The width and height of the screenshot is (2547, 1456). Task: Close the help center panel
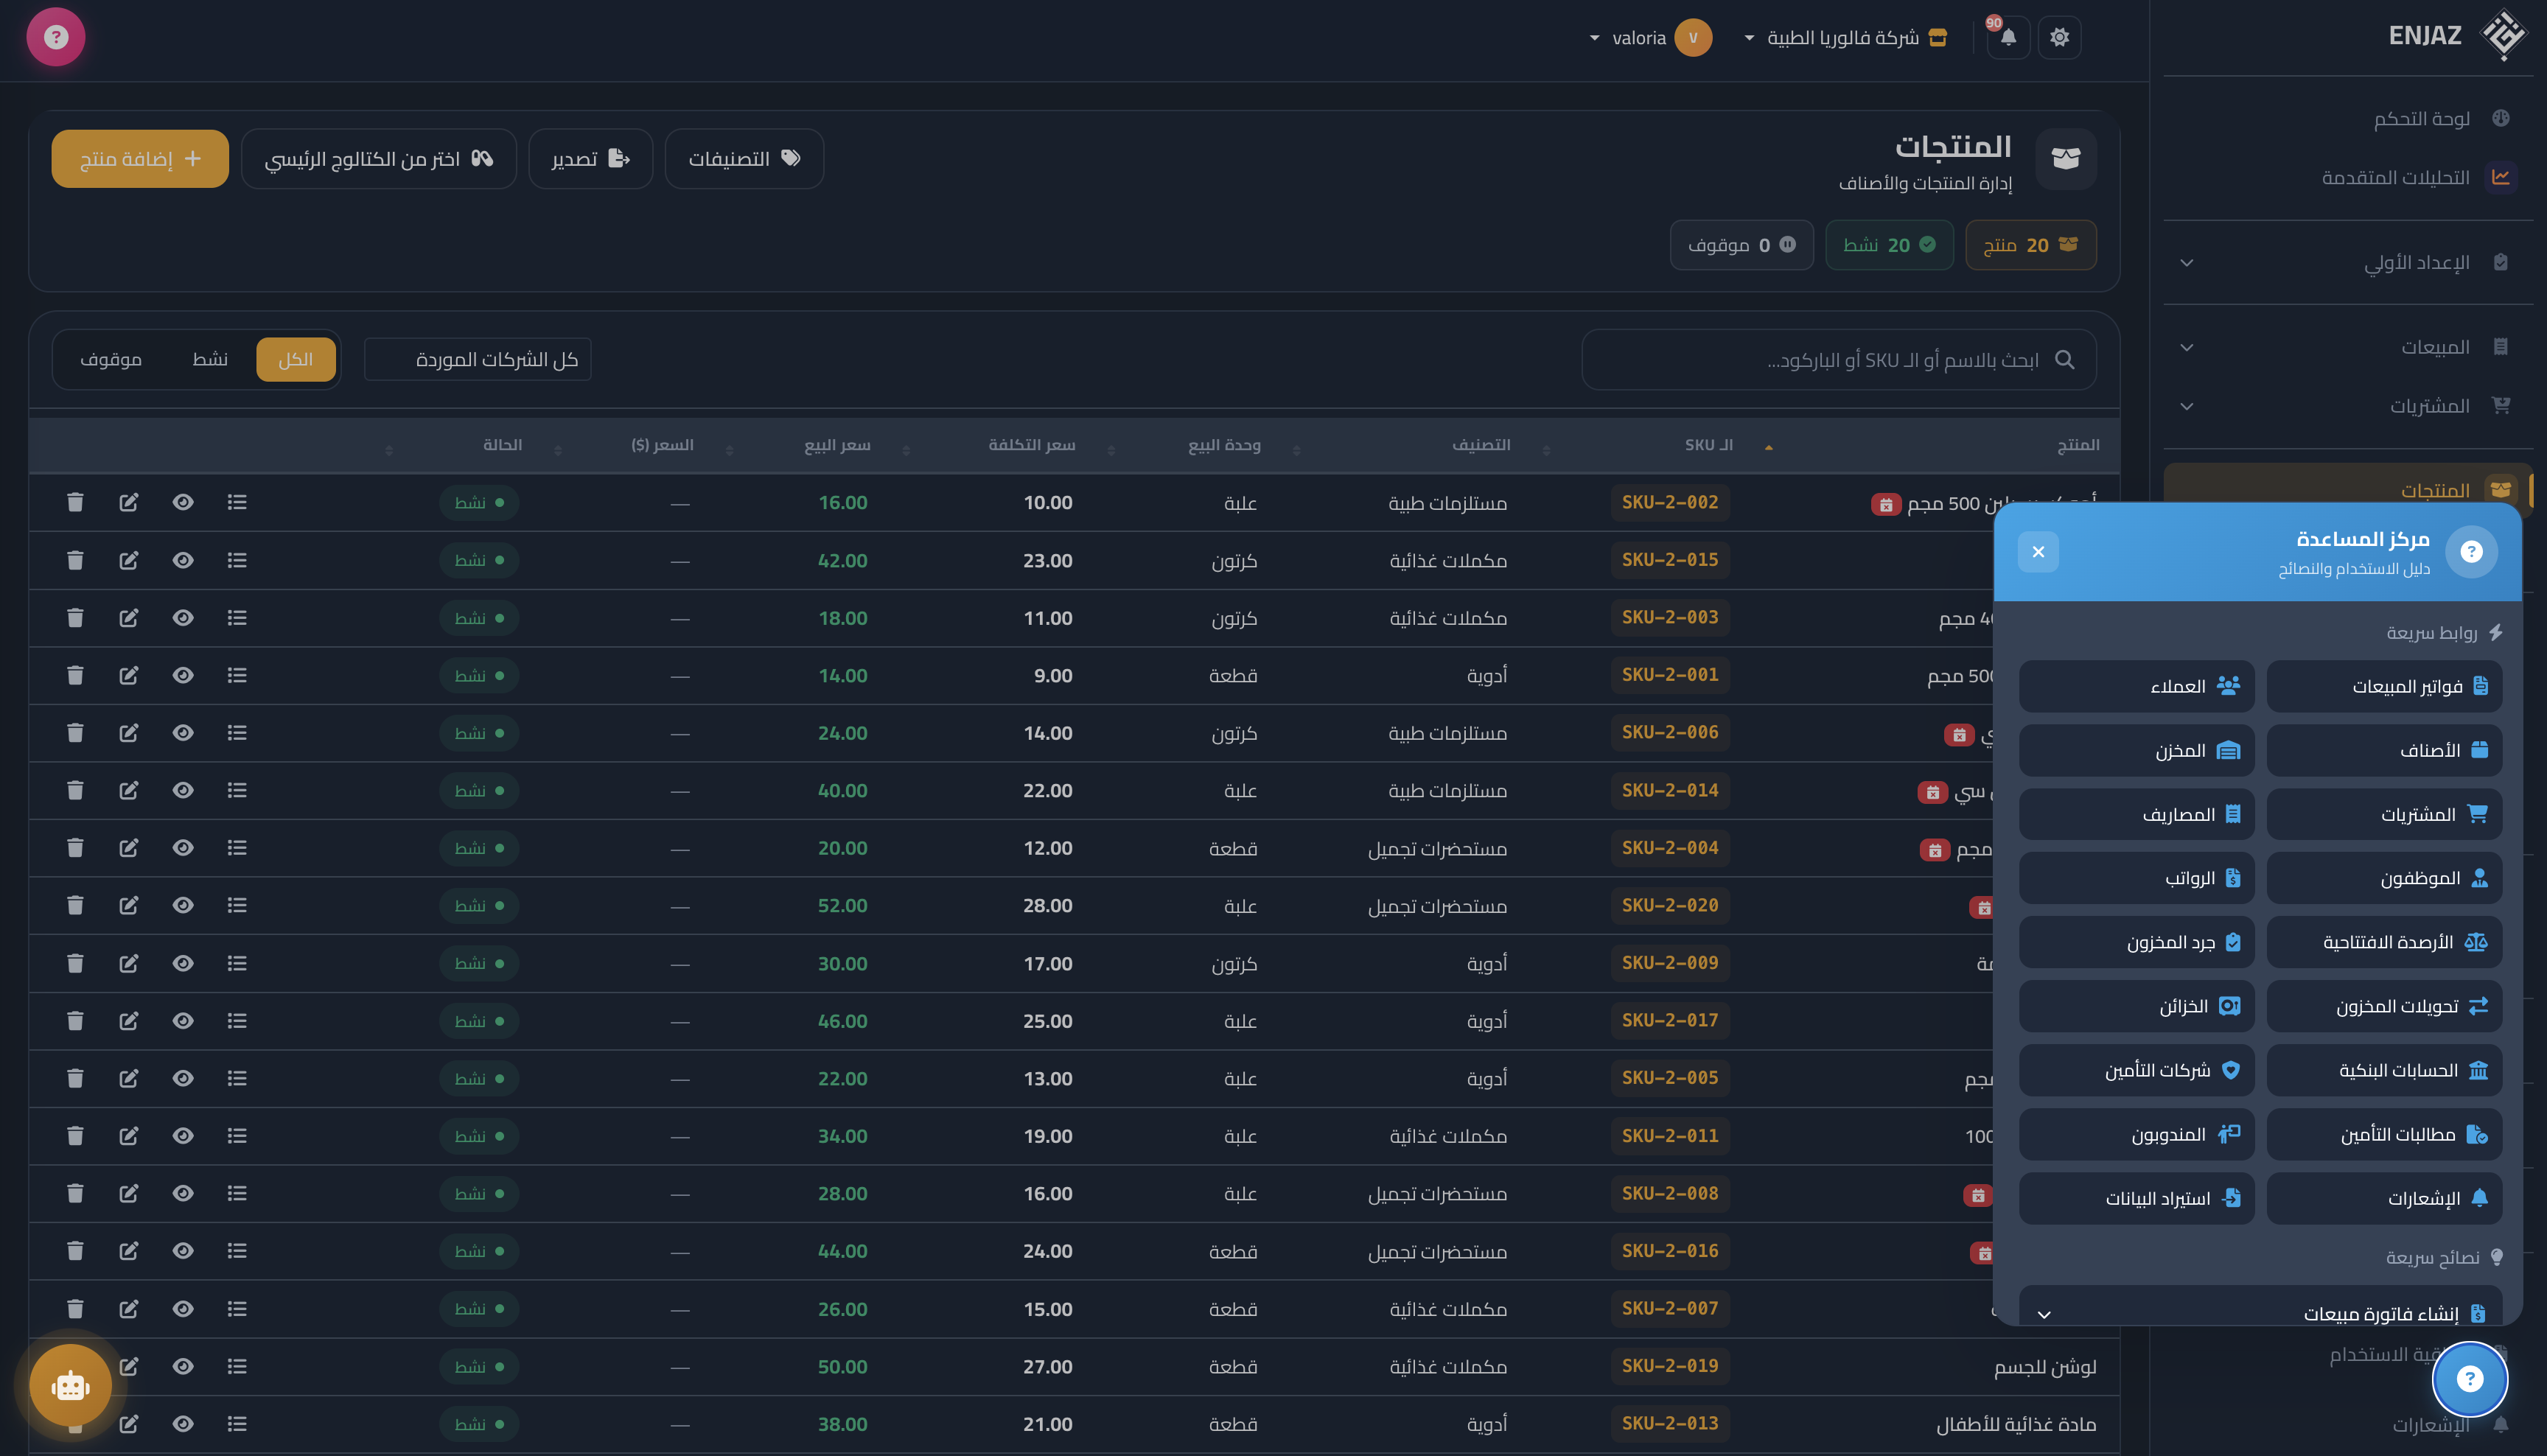(2038, 552)
